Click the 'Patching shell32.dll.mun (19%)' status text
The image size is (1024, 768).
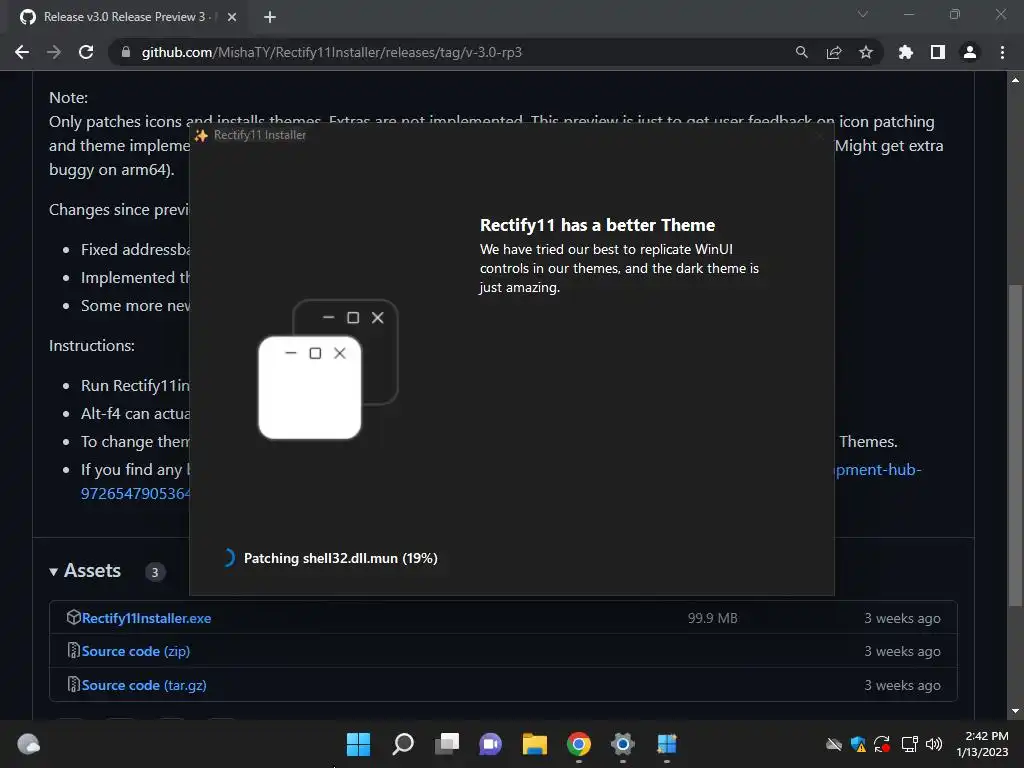coord(341,558)
